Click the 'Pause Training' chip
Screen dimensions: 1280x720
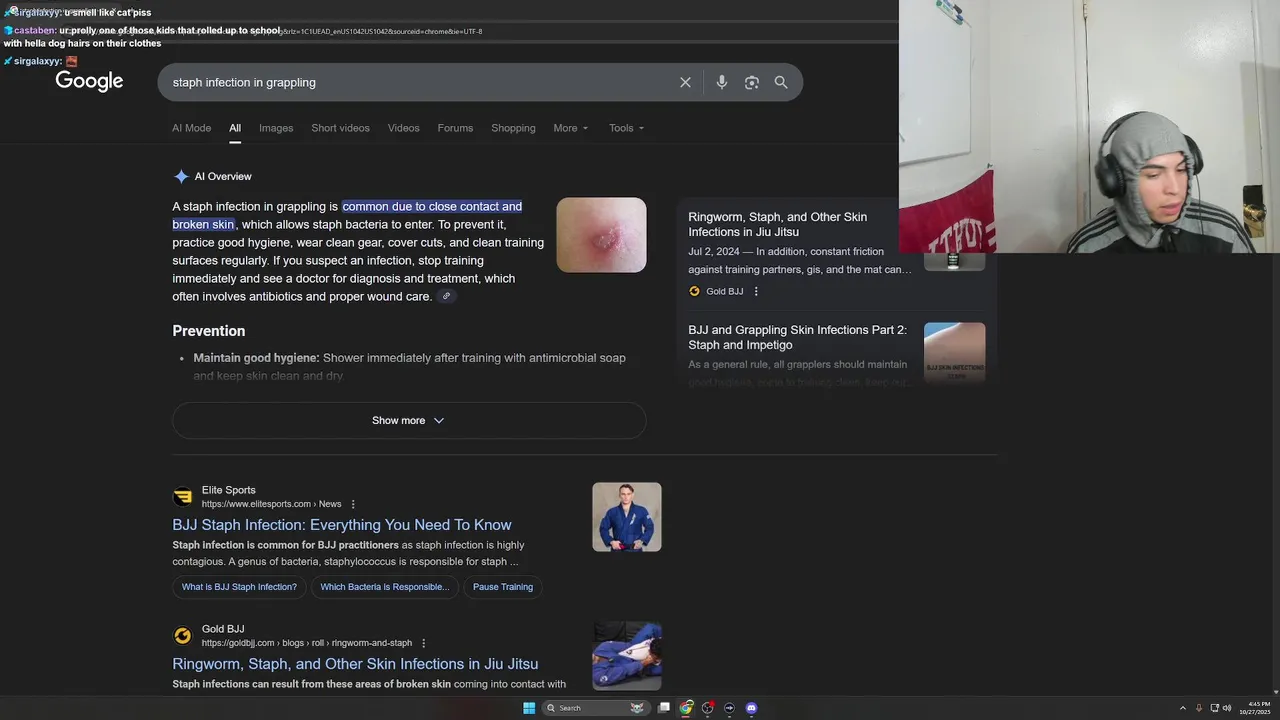coord(503,587)
